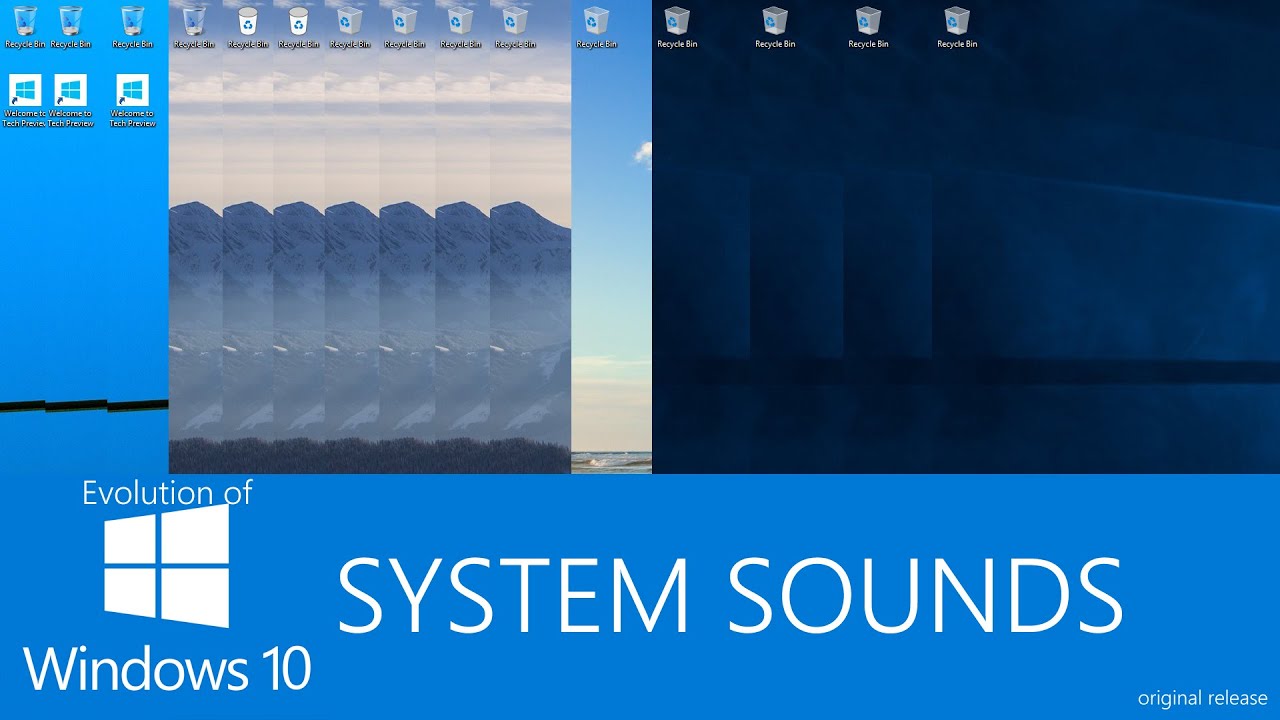This screenshot has height=720, width=1280.
Task: Open the rightmost Welcome to Tech Preview shortcut
Action: coord(132,100)
